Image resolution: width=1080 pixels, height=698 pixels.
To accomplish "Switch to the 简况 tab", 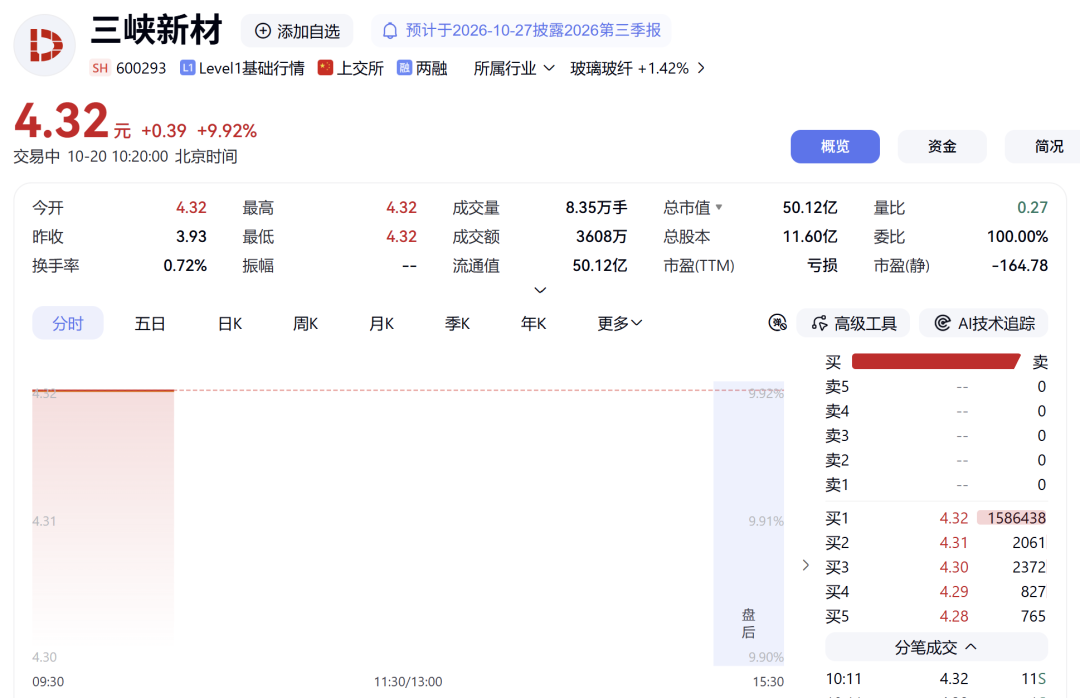I will click(x=1042, y=146).
